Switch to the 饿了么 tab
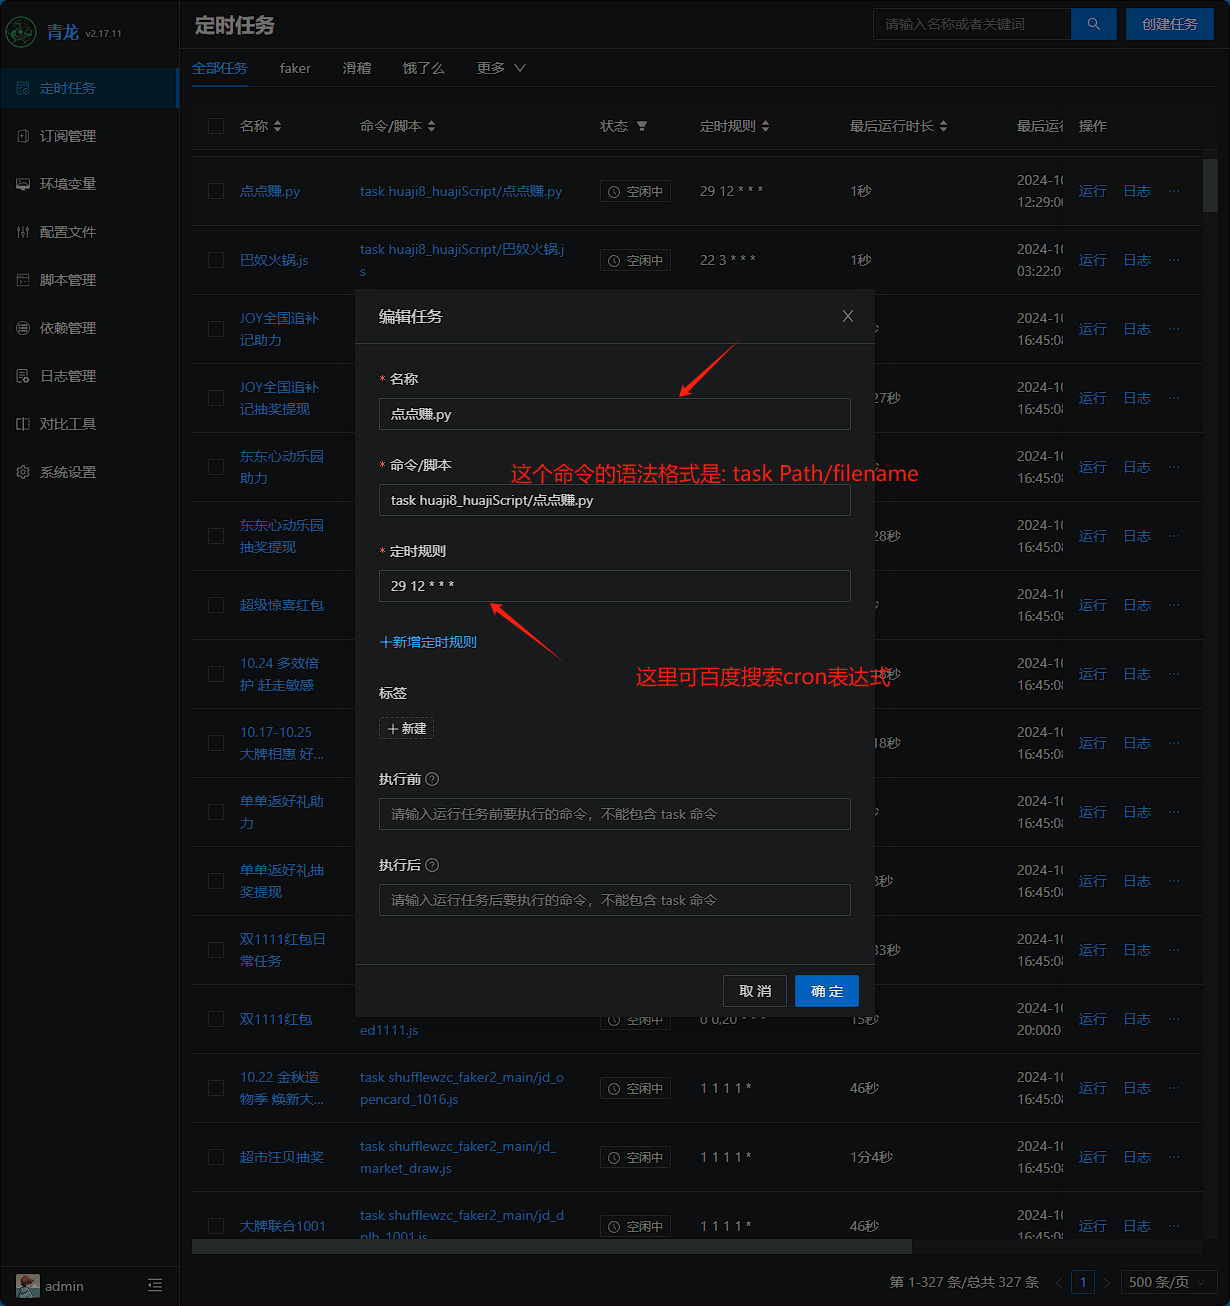Screen dimensions: 1230x1306 tap(423, 68)
